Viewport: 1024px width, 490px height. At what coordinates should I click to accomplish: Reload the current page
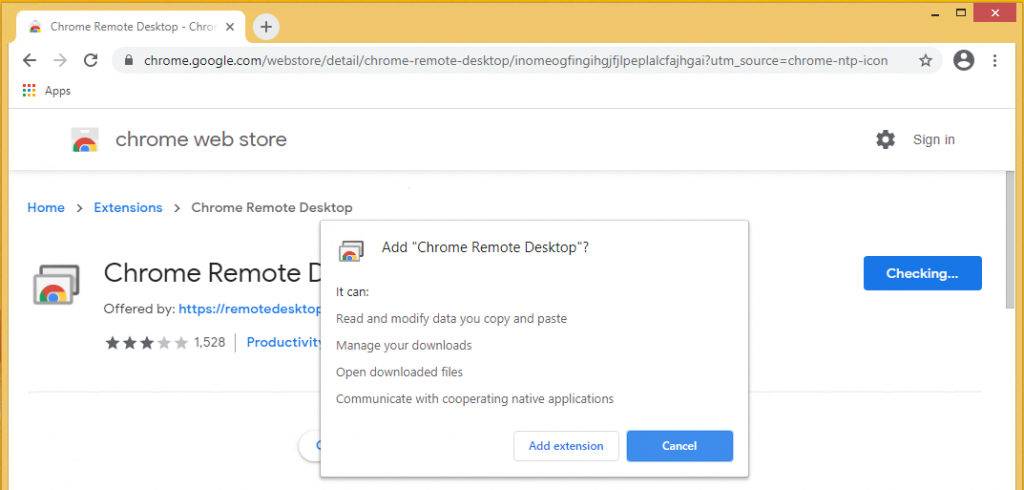click(x=90, y=61)
